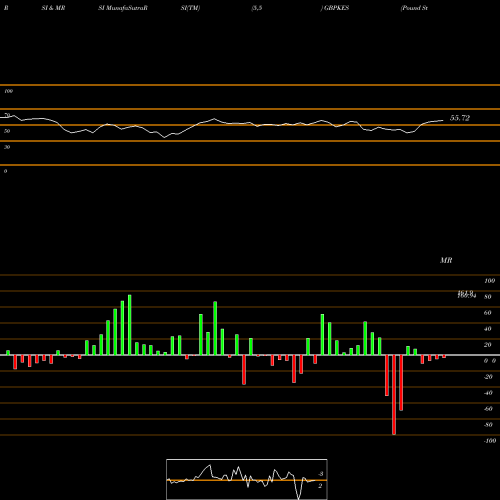The image size is (500, 500).
Task: Click the '(Pound St' header text
Action: [x=414, y=8]
